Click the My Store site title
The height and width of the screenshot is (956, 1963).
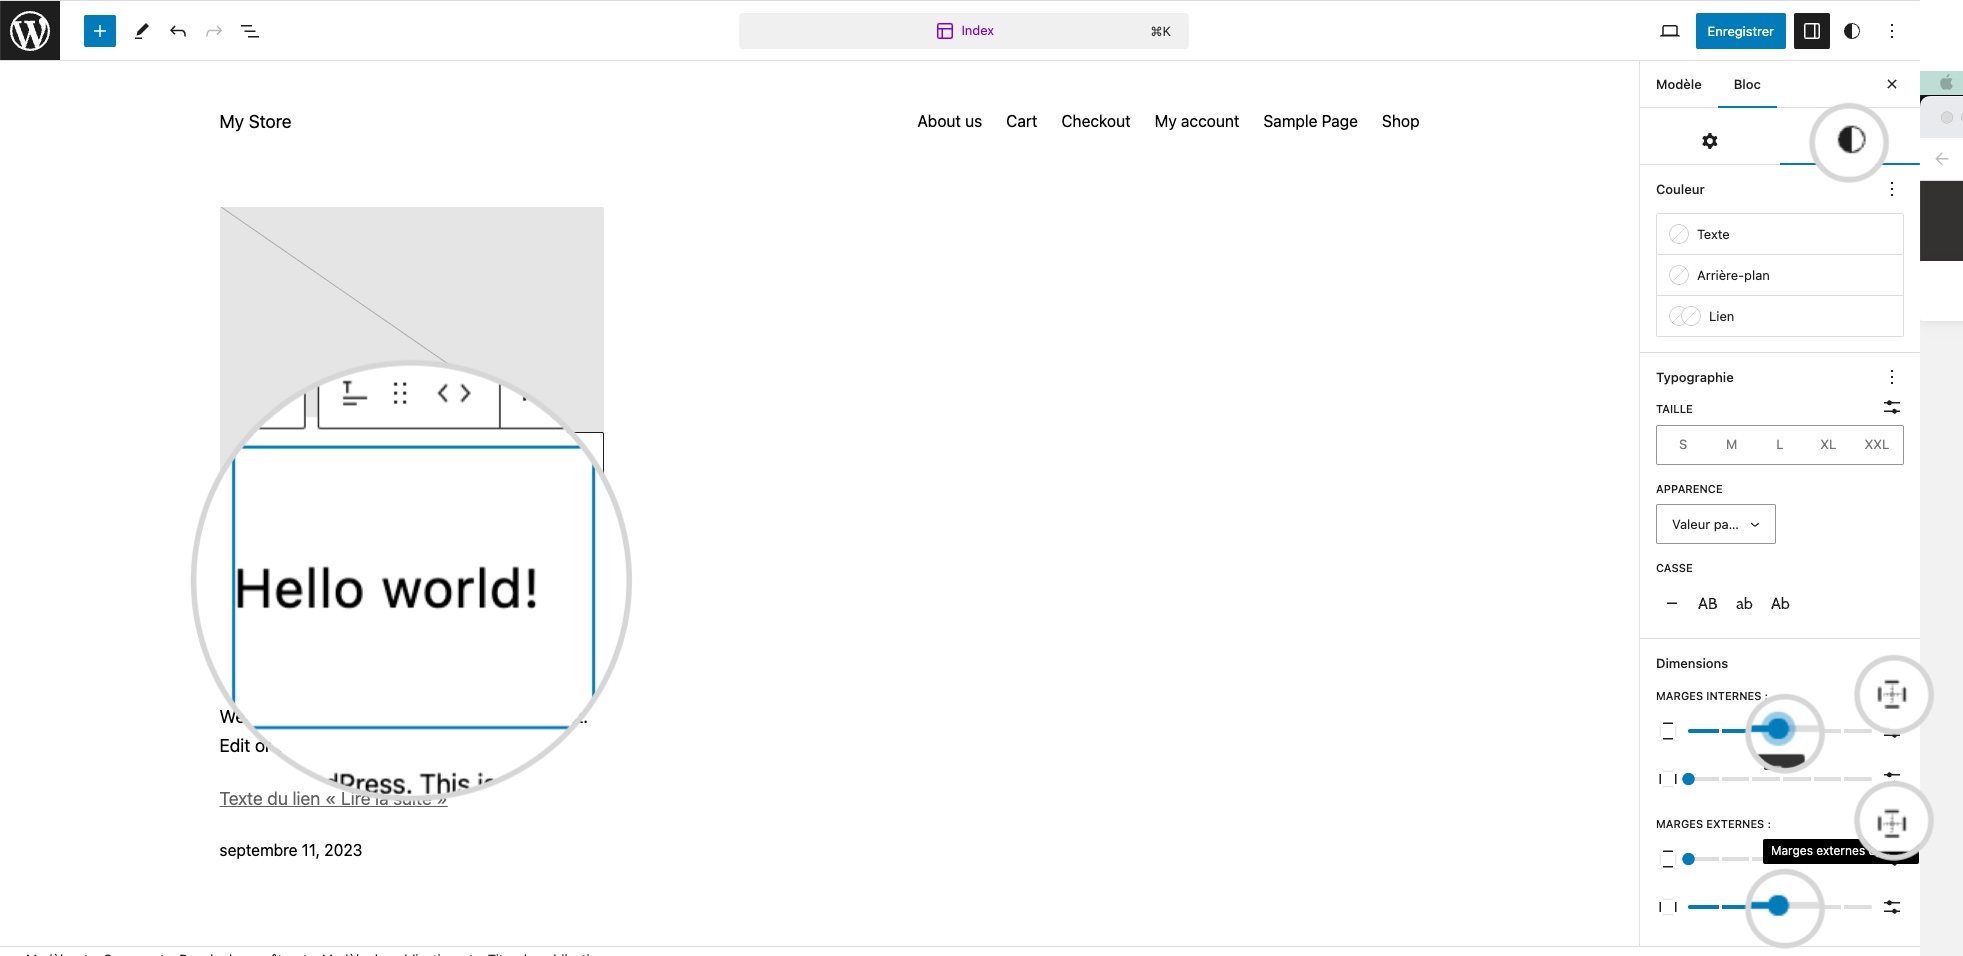(255, 122)
